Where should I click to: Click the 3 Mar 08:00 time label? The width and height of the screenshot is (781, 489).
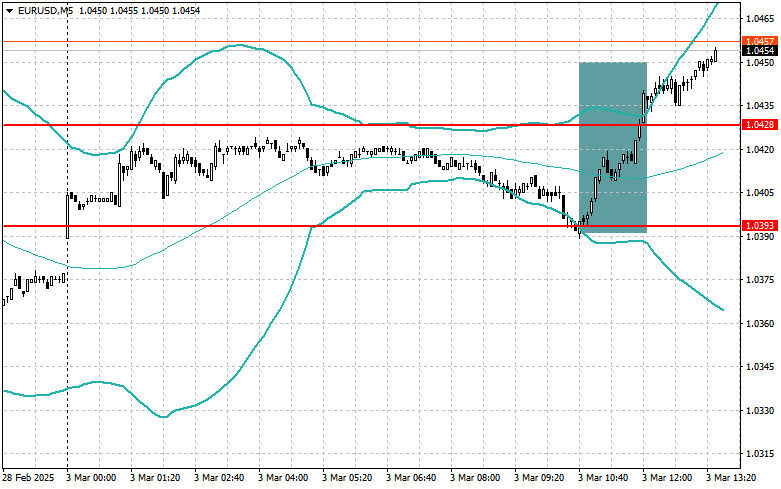coord(476,479)
